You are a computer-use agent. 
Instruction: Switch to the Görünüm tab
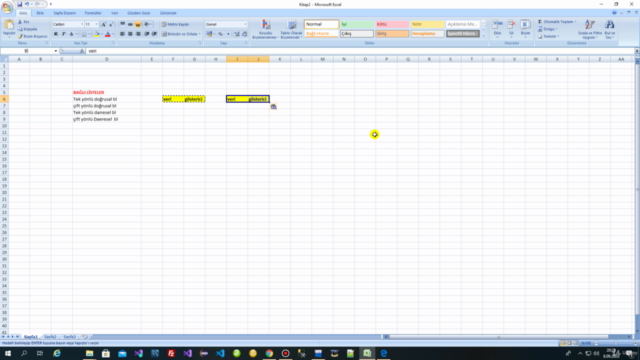pos(168,13)
